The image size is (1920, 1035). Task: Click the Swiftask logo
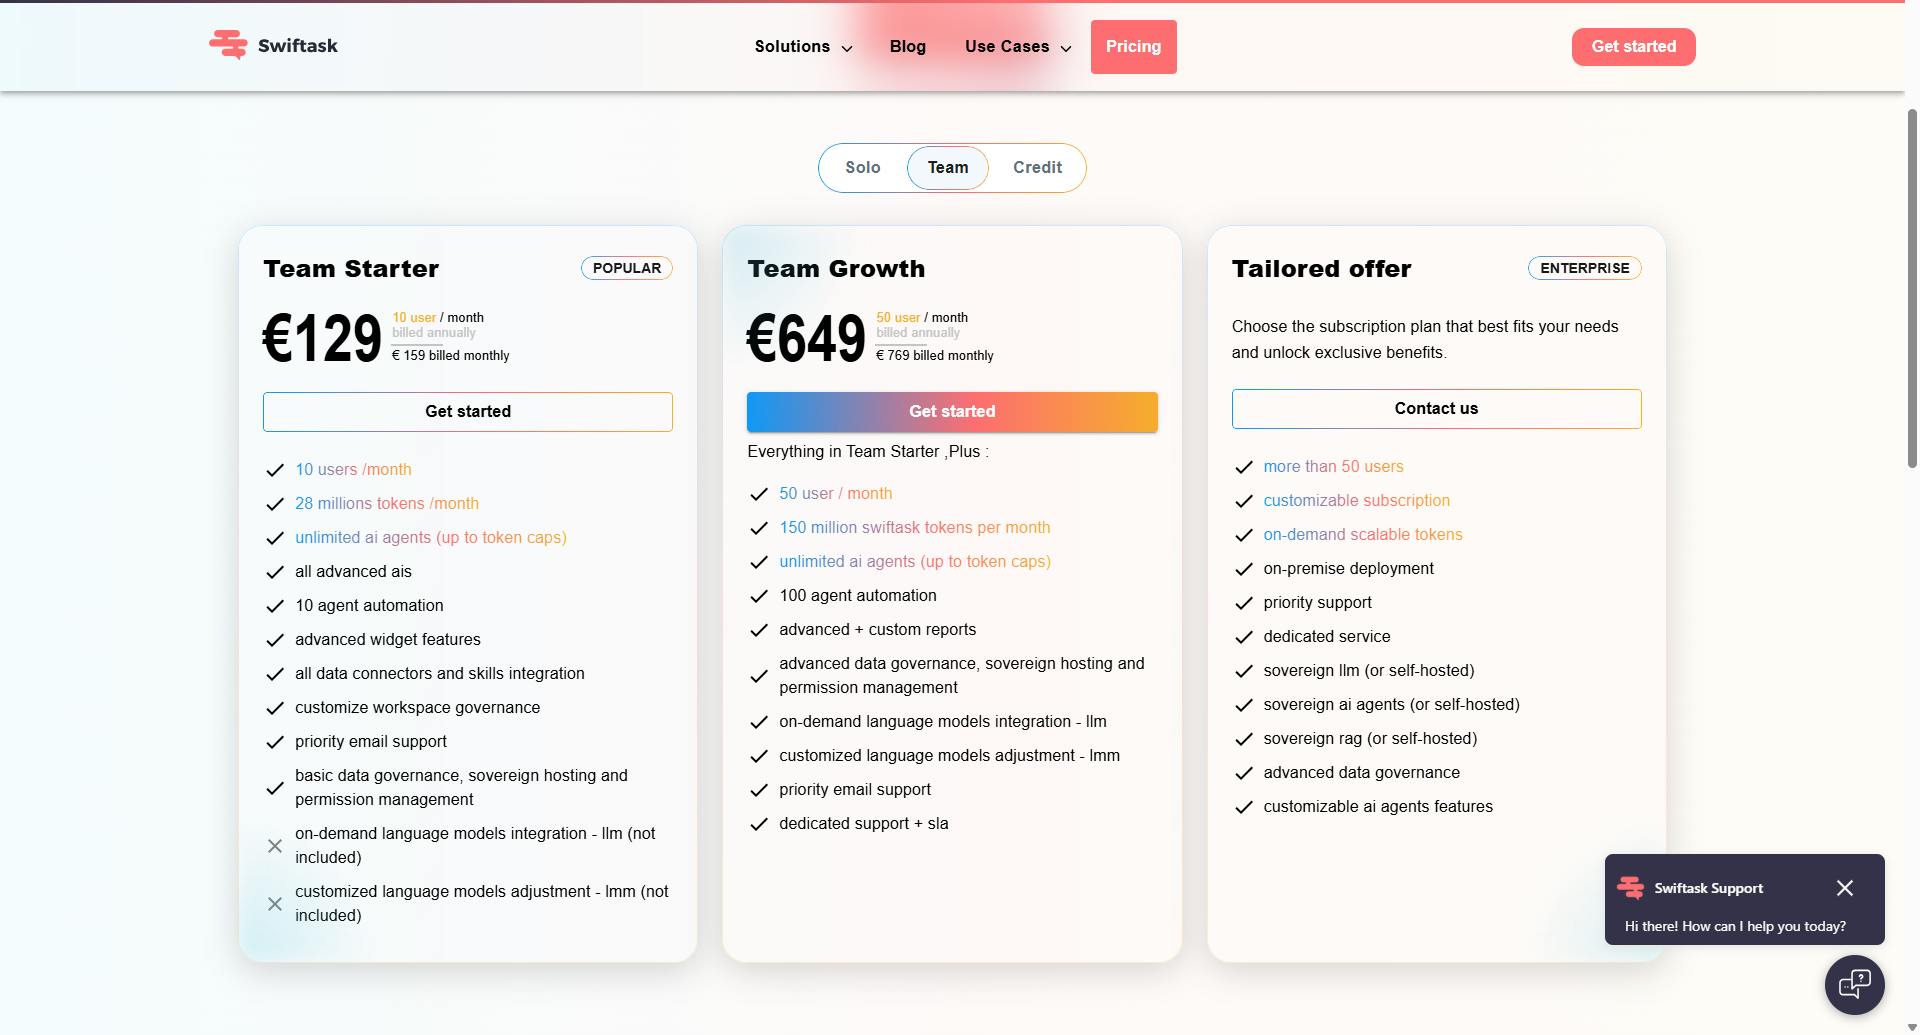[x=272, y=45]
